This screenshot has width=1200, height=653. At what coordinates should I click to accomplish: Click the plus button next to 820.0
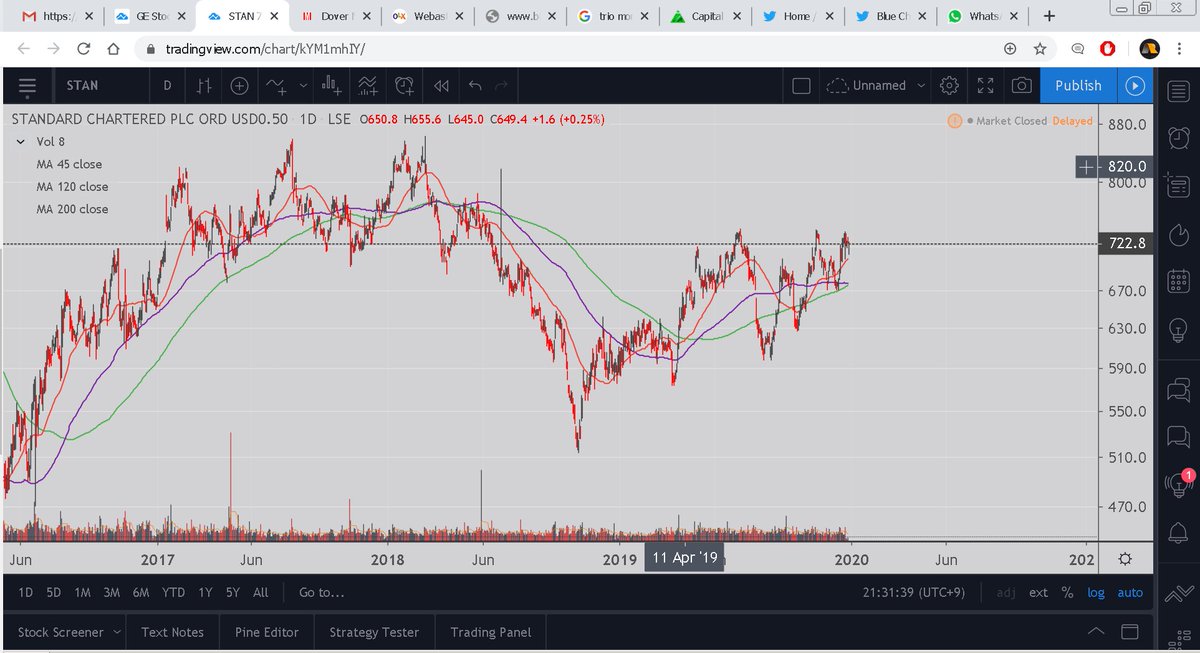[x=1088, y=167]
